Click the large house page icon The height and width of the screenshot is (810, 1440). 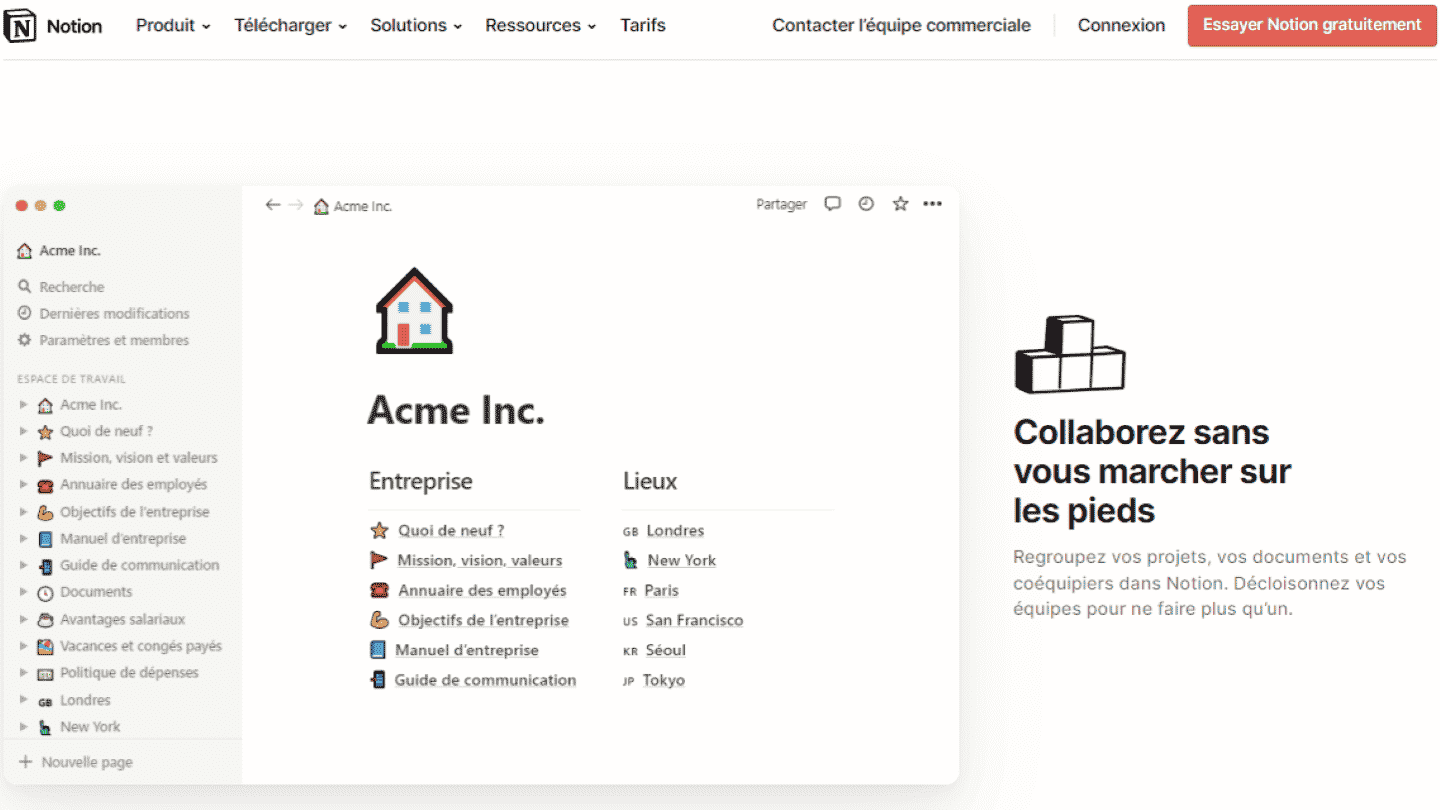tap(414, 310)
